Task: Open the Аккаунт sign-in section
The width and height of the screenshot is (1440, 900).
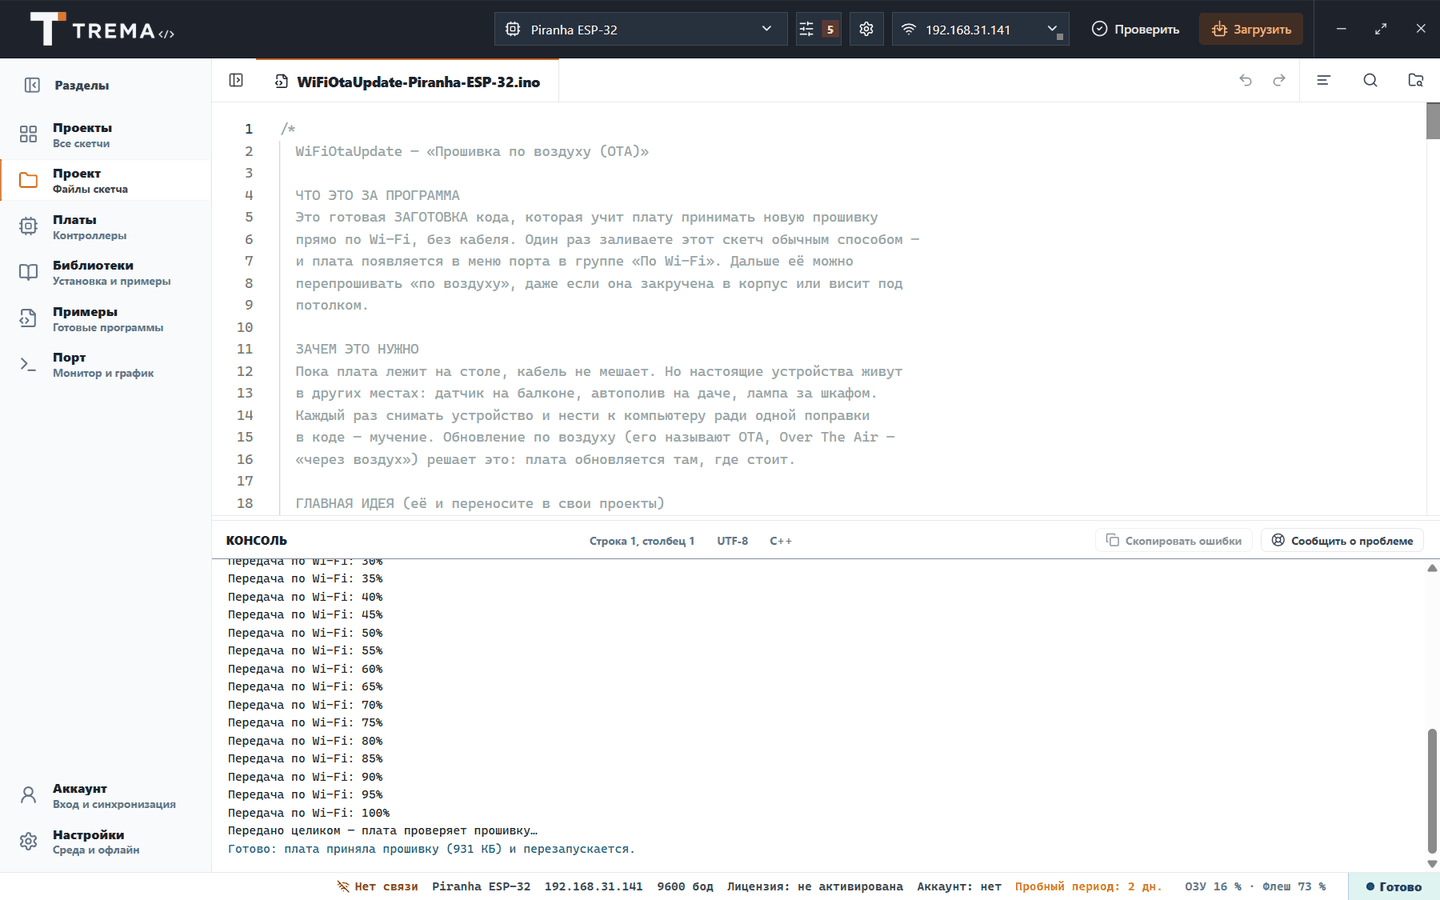Action: pyautogui.click(x=105, y=795)
